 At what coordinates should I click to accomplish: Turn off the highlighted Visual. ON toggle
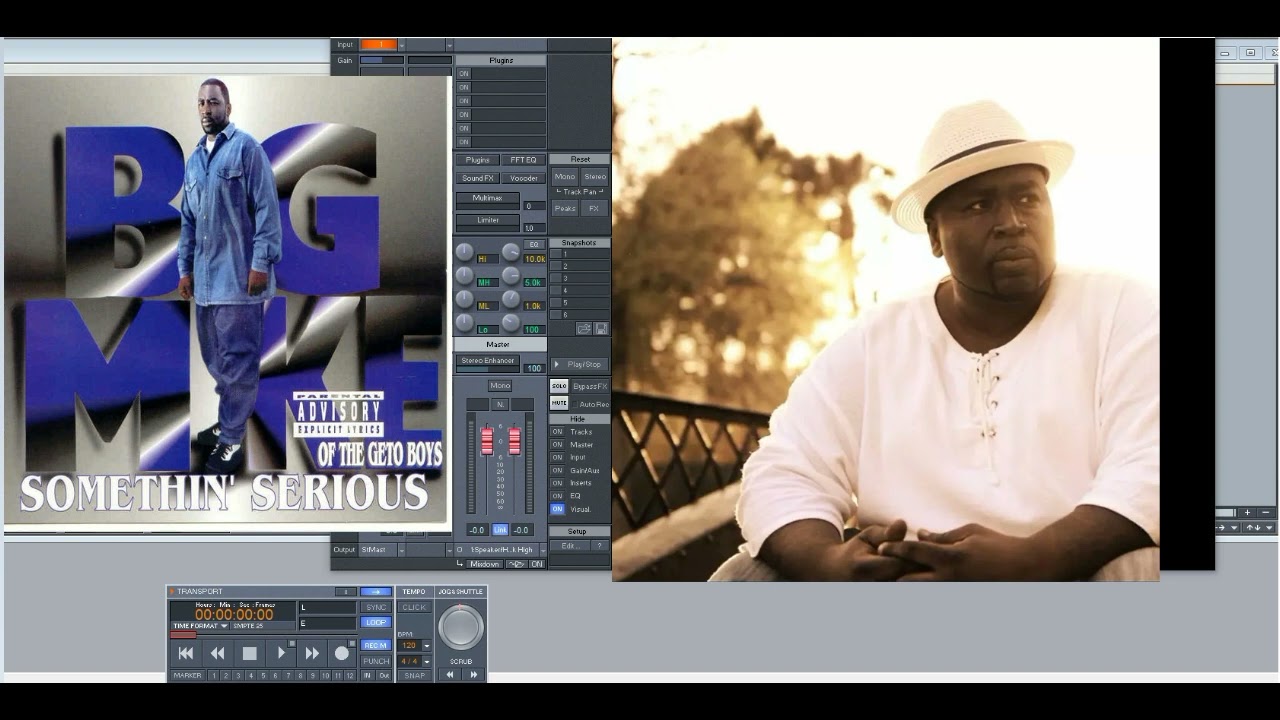[558, 509]
